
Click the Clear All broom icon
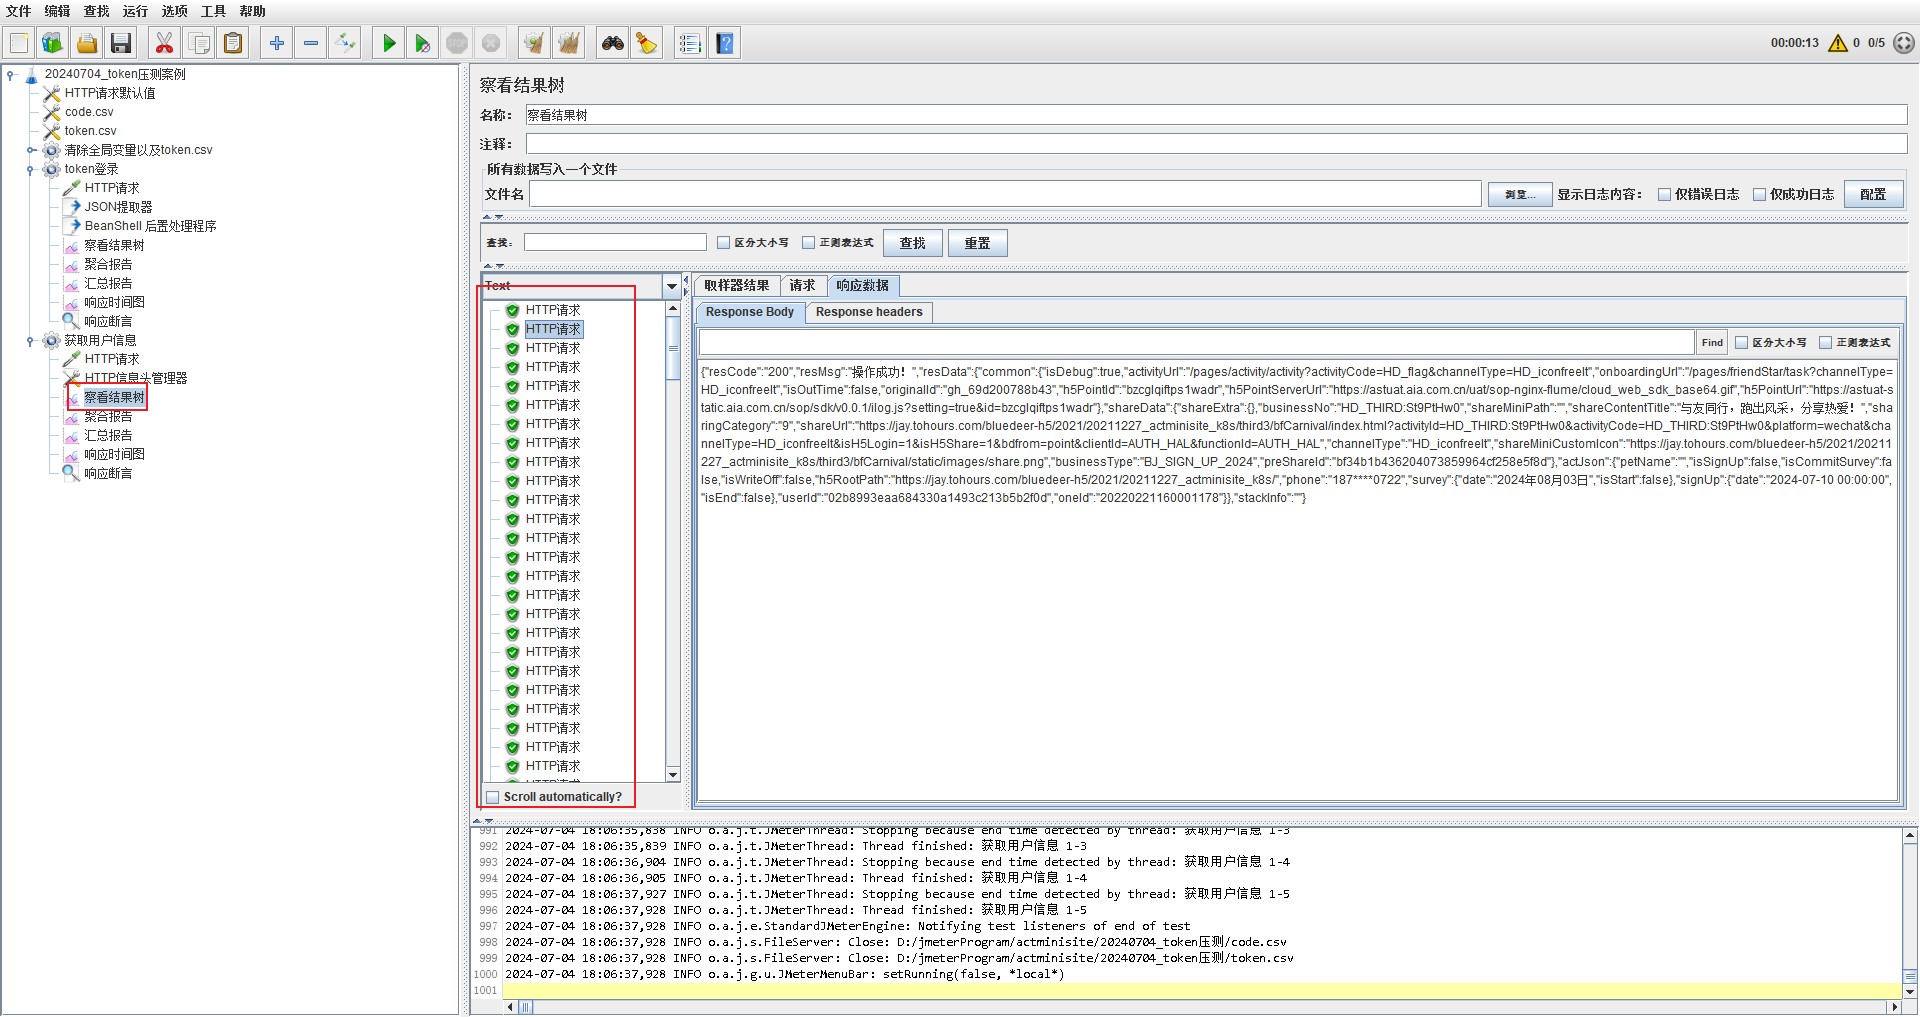tap(569, 43)
